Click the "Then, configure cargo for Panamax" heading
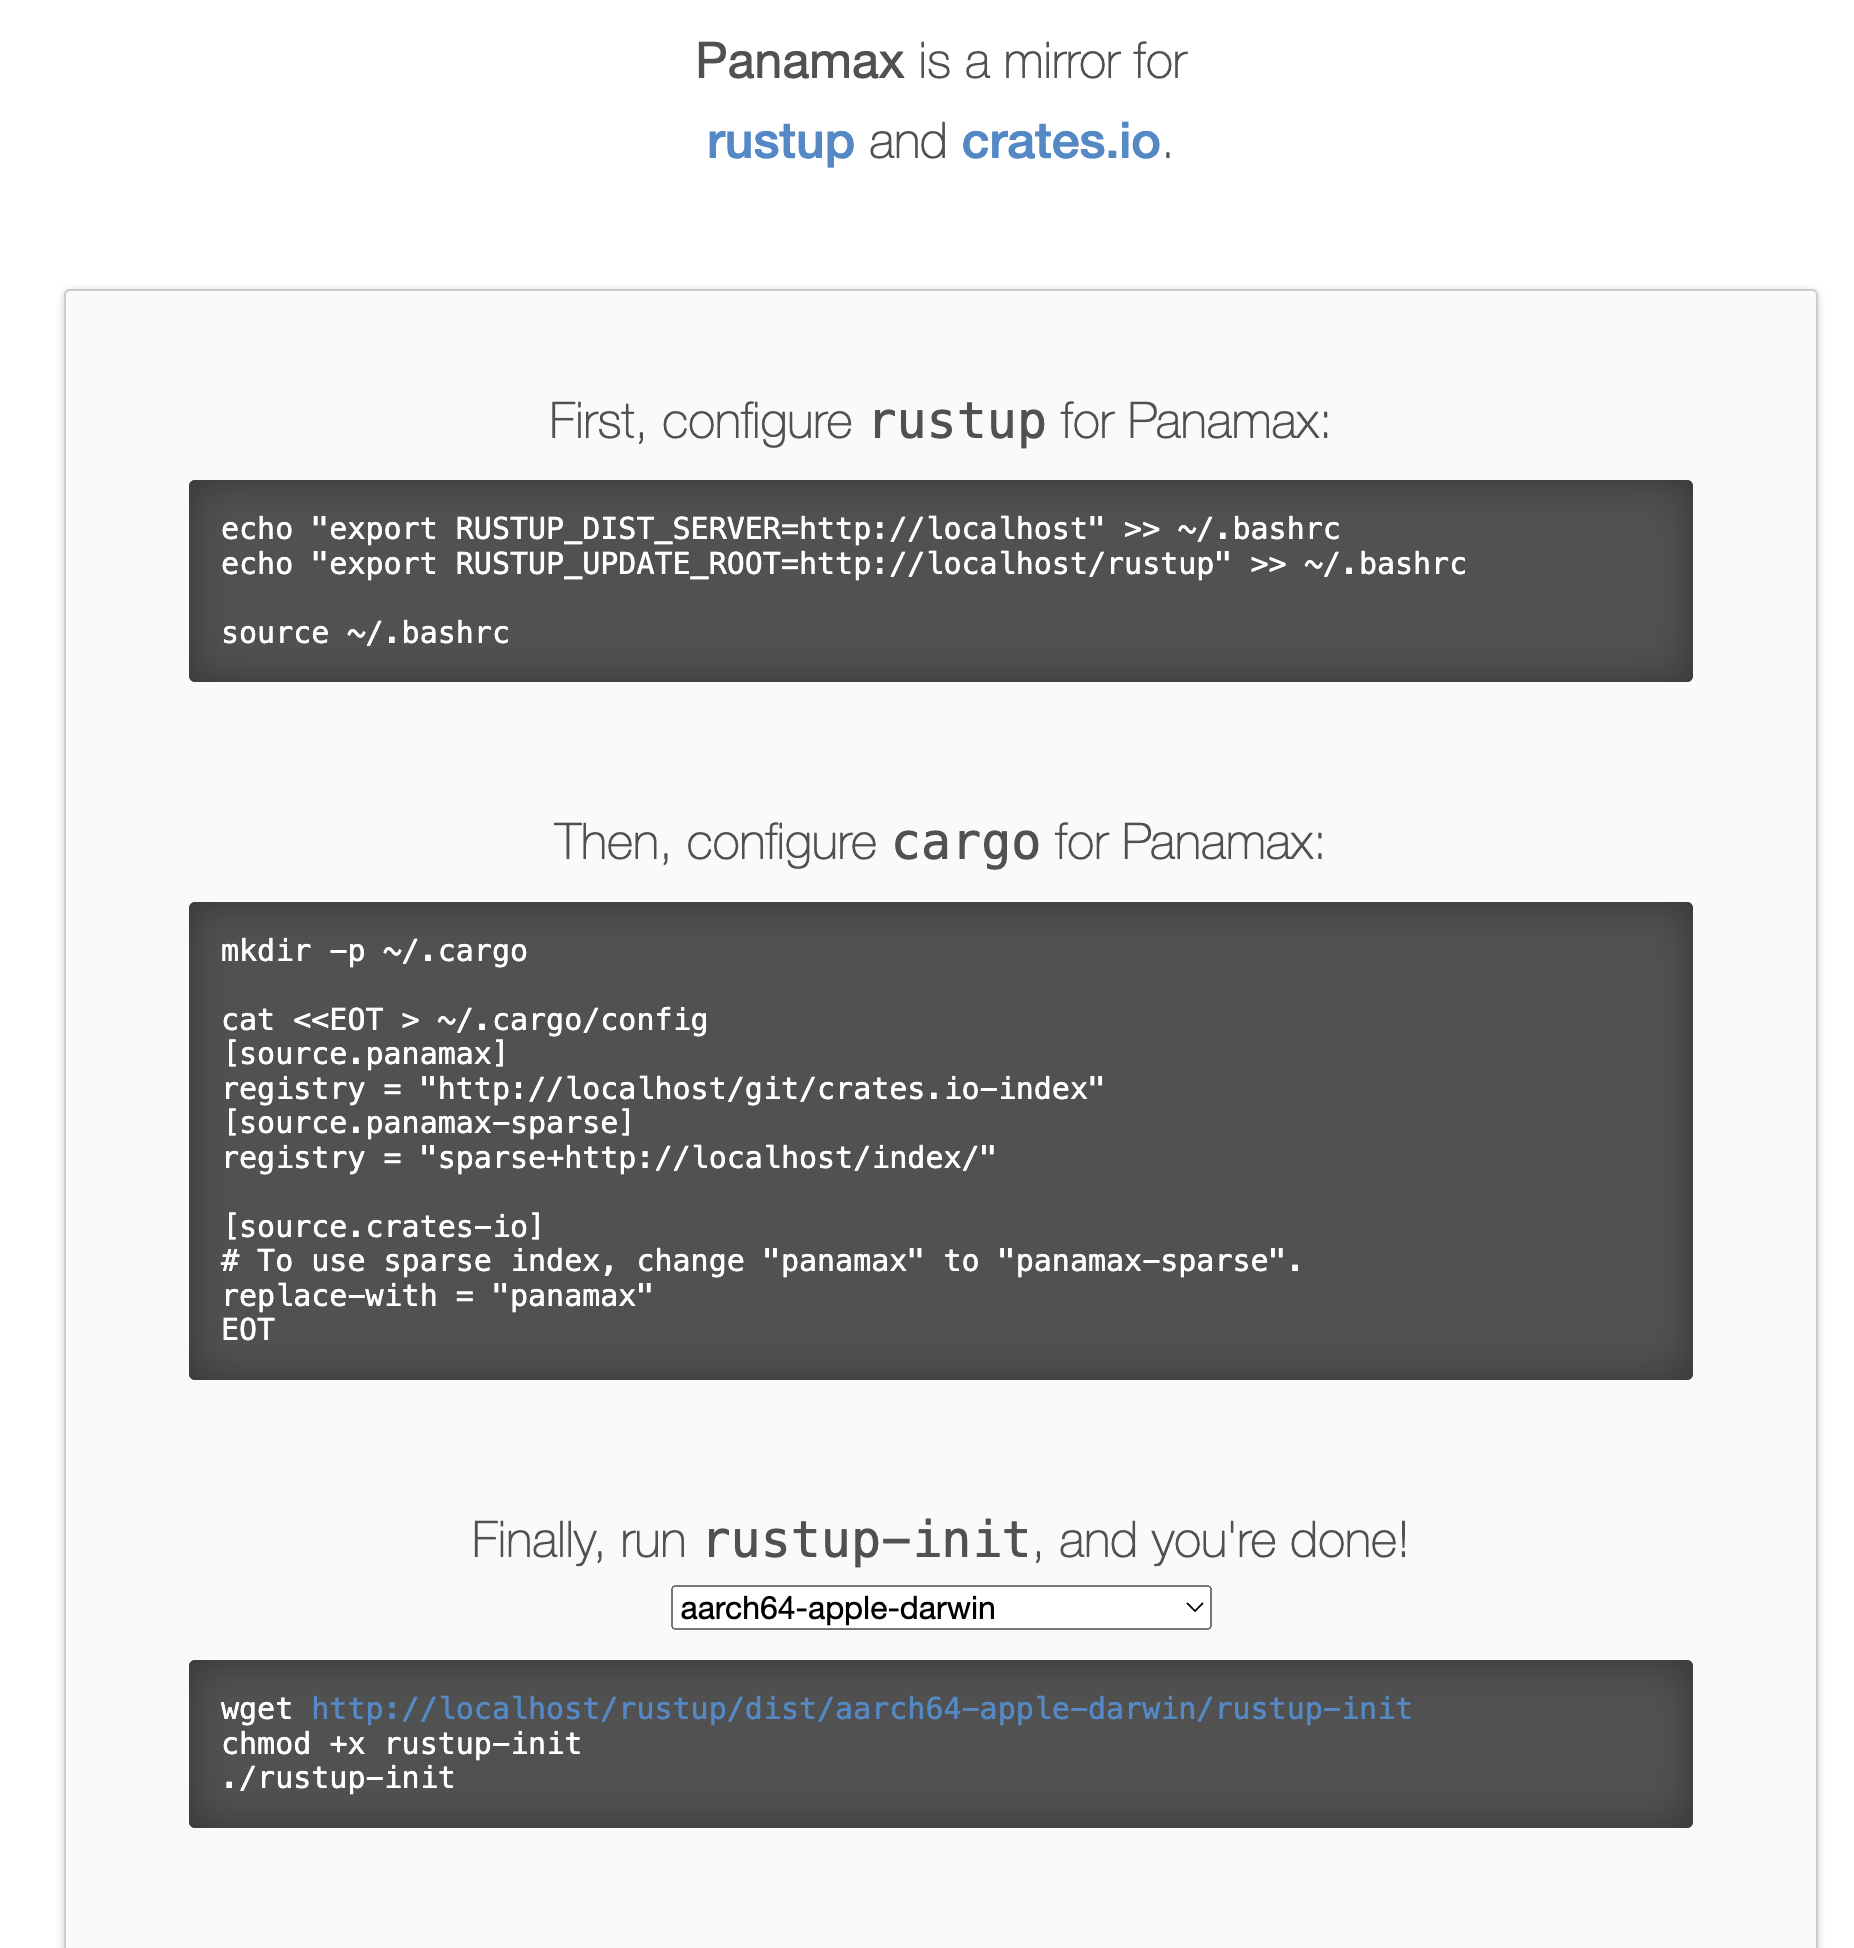The height and width of the screenshot is (1948, 1854). (x=939, y=842)
